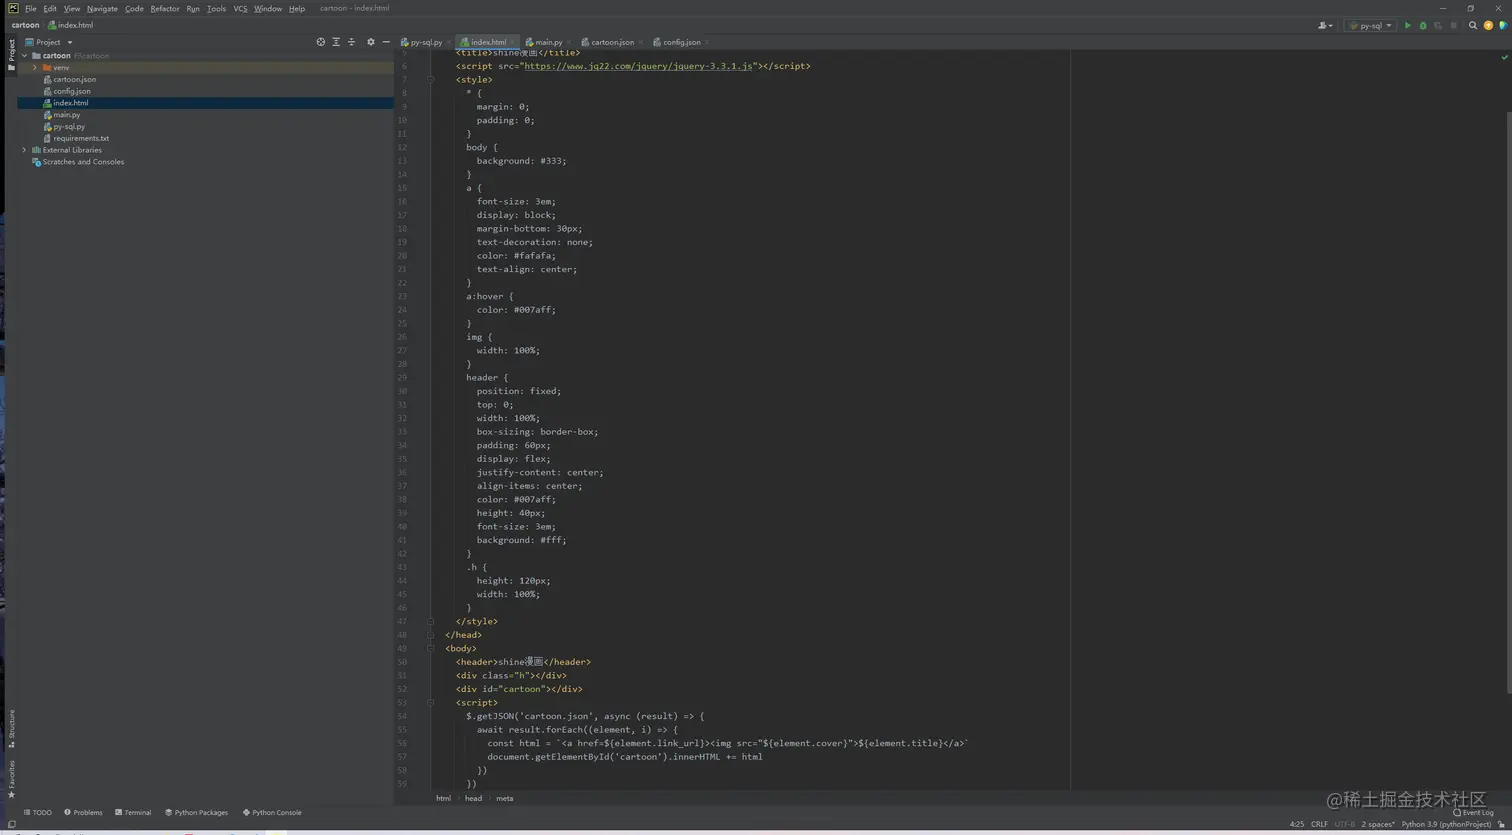Open the py-sql run configuration dropdown
The width and height of the screenshot is (1512, 835).
(x=1369, y=26)
